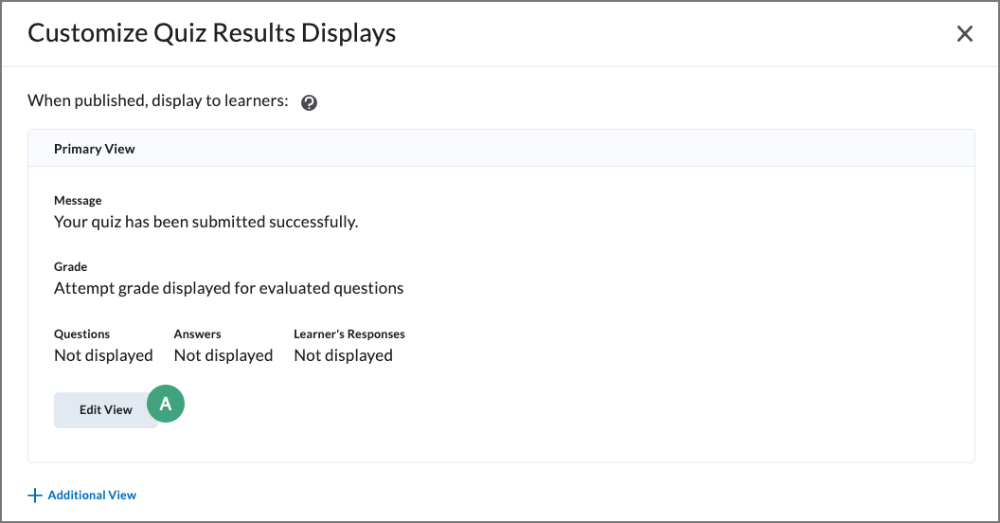Click the 'When published, display to learners' label
The image size is (1000, 523).
tap(158, 101)
